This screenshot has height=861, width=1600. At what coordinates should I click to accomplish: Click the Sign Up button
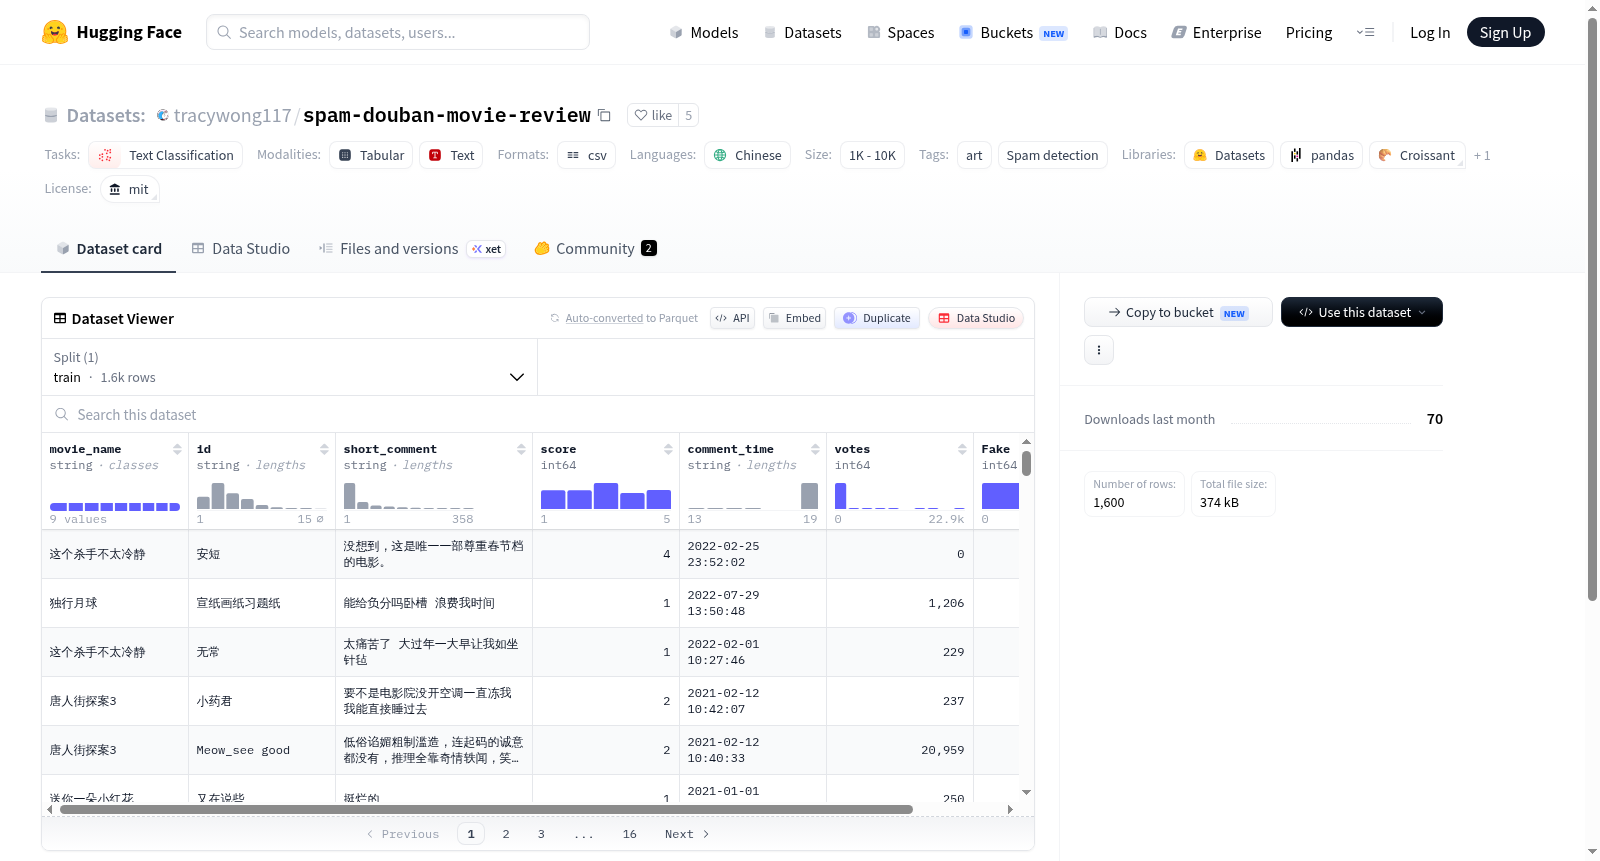[x=1505, y=32]
